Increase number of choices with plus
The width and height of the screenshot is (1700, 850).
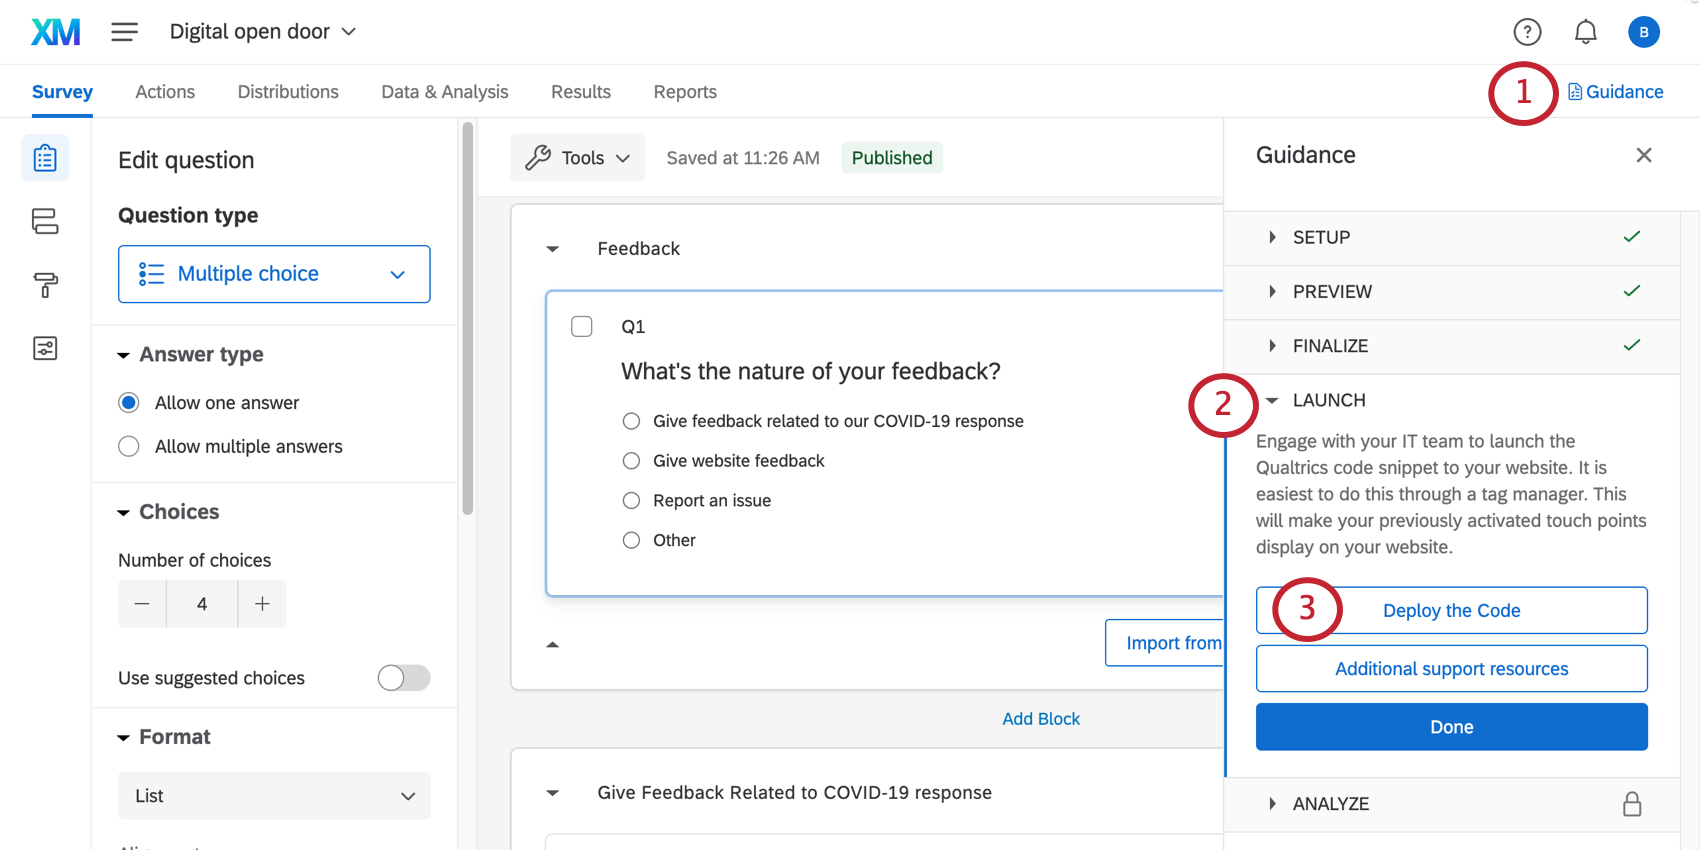coord(262,604)
